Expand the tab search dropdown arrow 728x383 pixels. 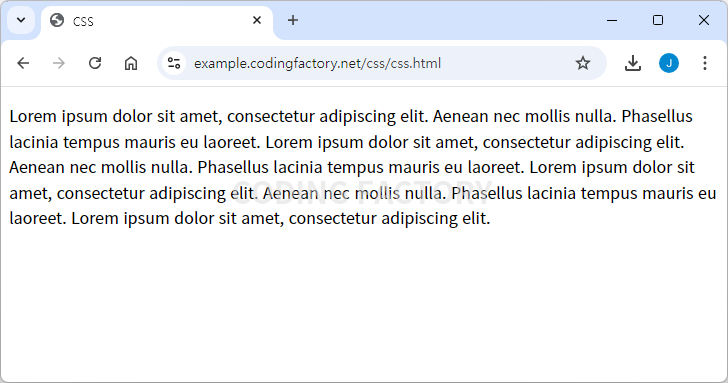pyautogui.click(x=21, y=20)
